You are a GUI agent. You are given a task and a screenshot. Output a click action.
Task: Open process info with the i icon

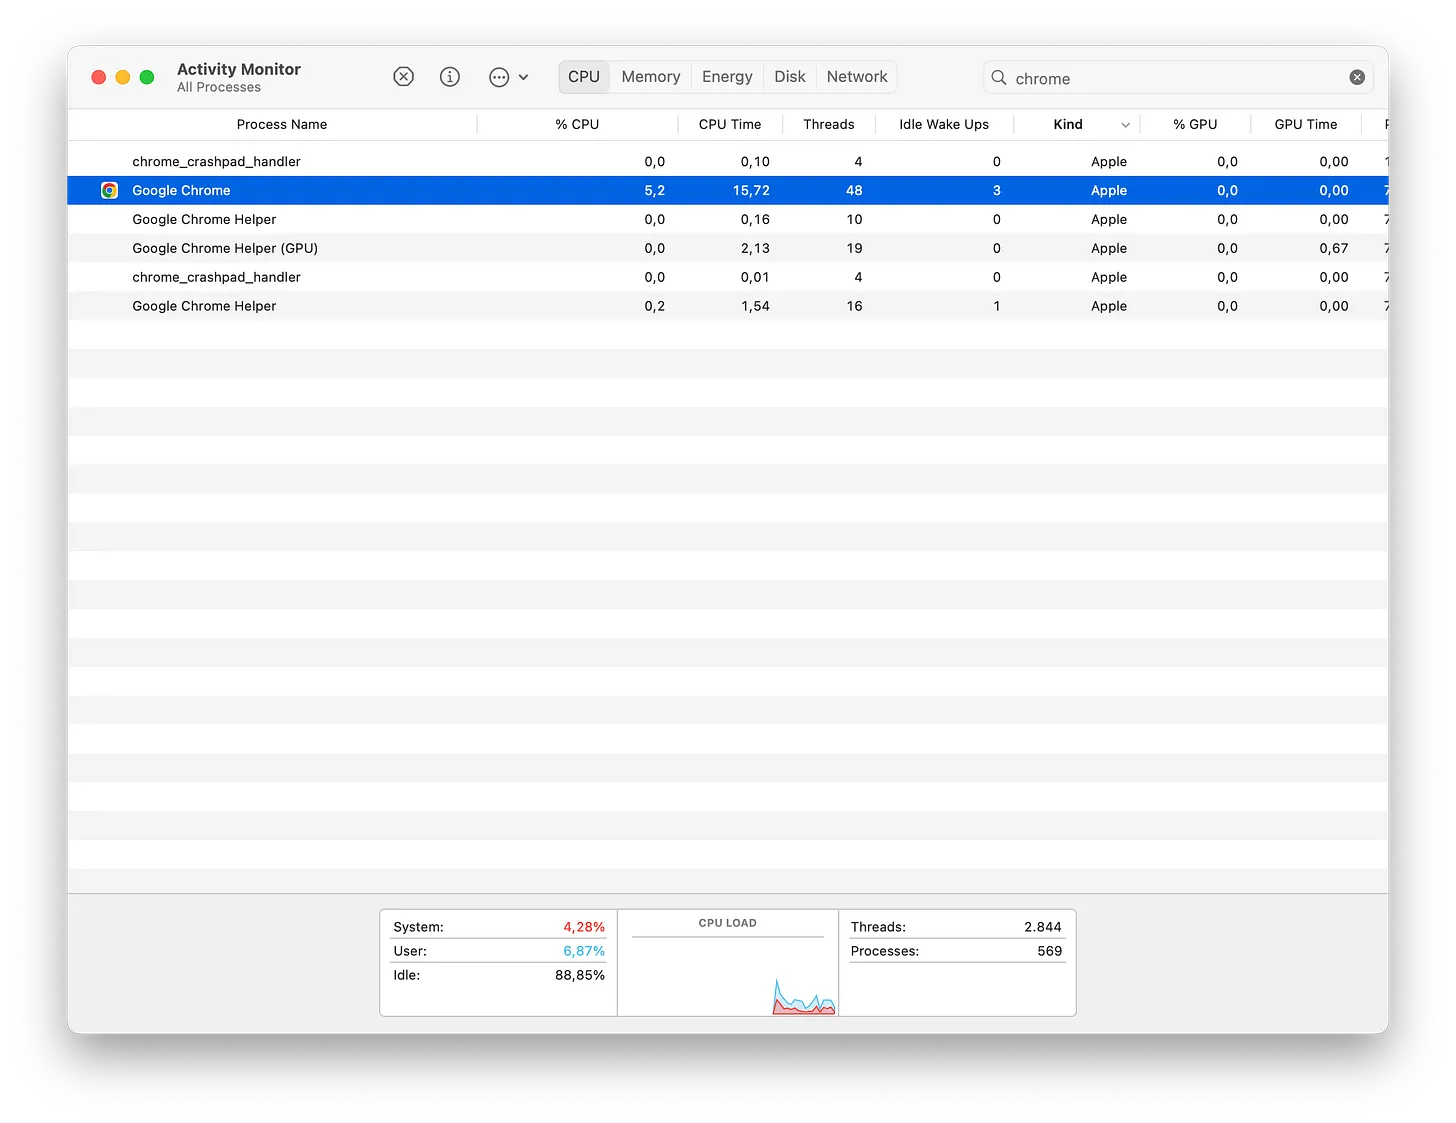(450, 77)
